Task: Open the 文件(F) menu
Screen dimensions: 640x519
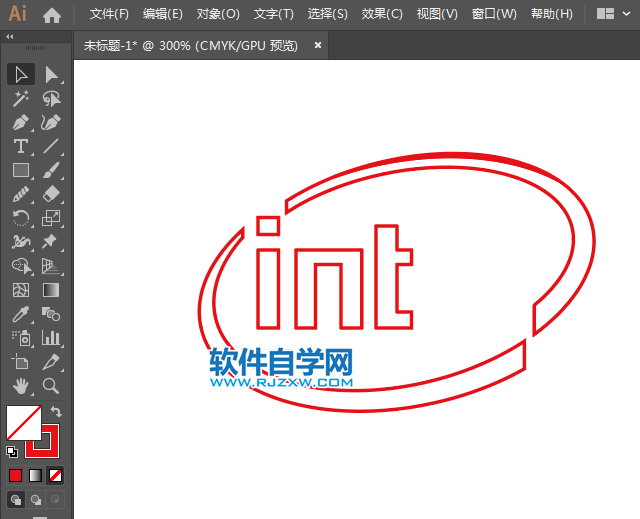Action: click(x=109, y=14)
